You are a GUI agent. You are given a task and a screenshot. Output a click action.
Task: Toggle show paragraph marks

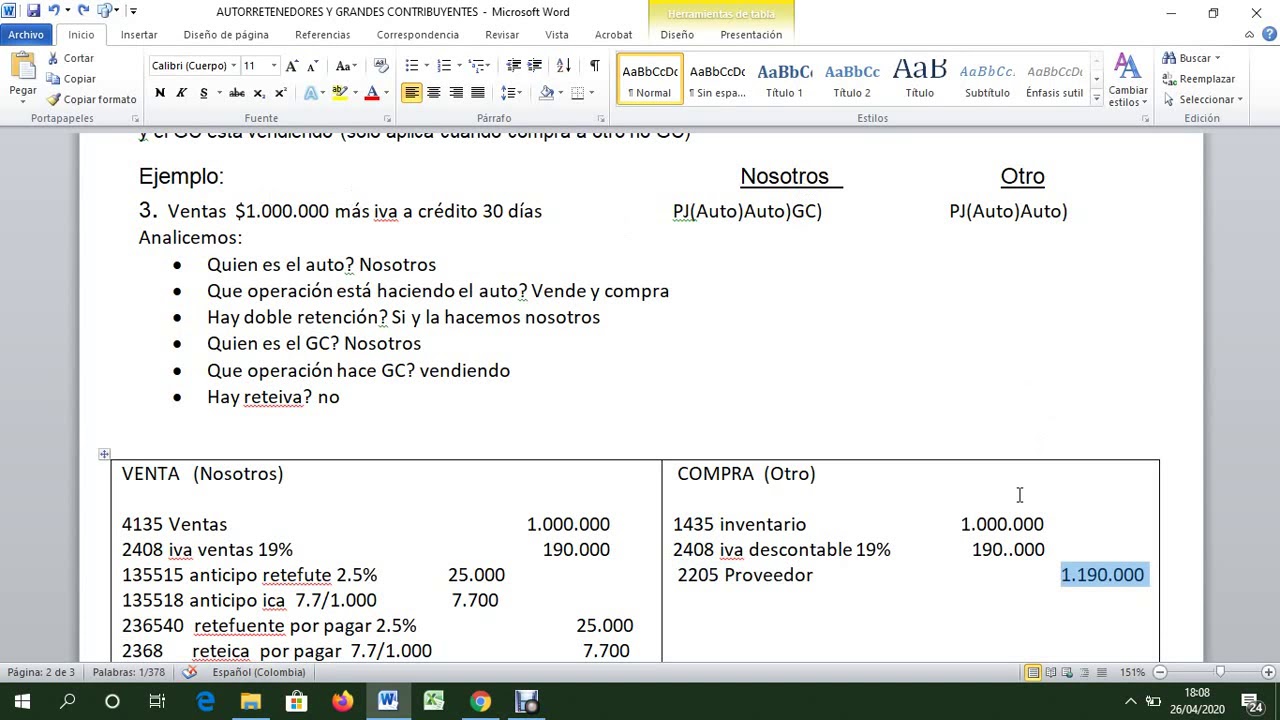(595, 66)
